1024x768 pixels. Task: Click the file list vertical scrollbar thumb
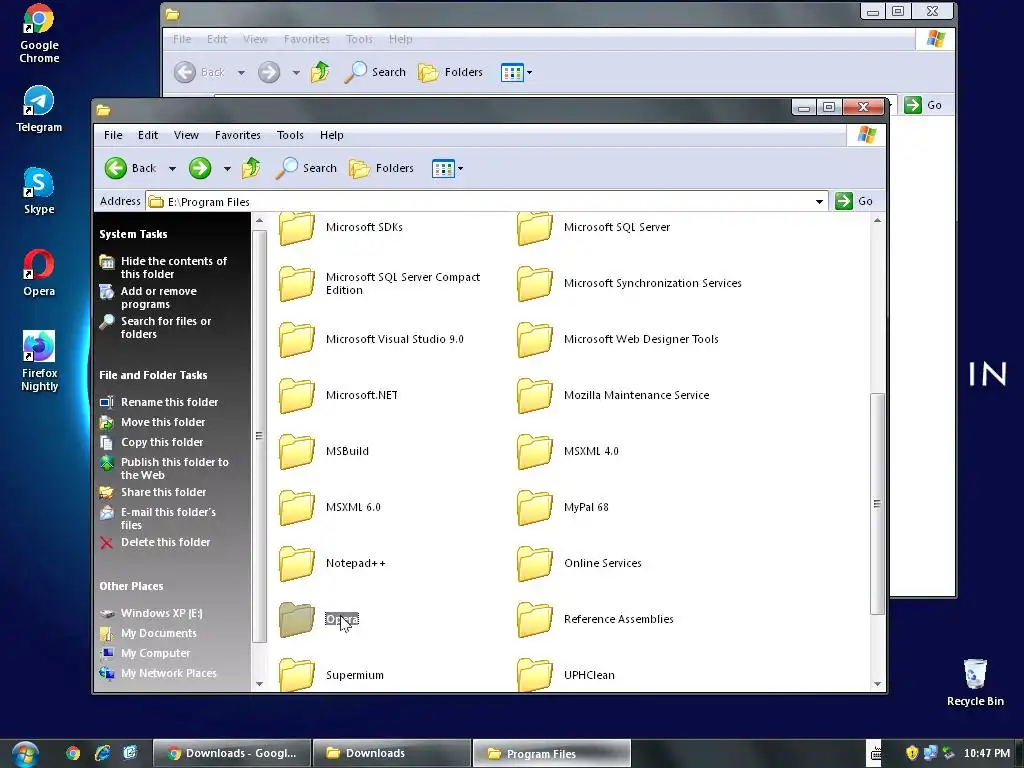(877, 504)
